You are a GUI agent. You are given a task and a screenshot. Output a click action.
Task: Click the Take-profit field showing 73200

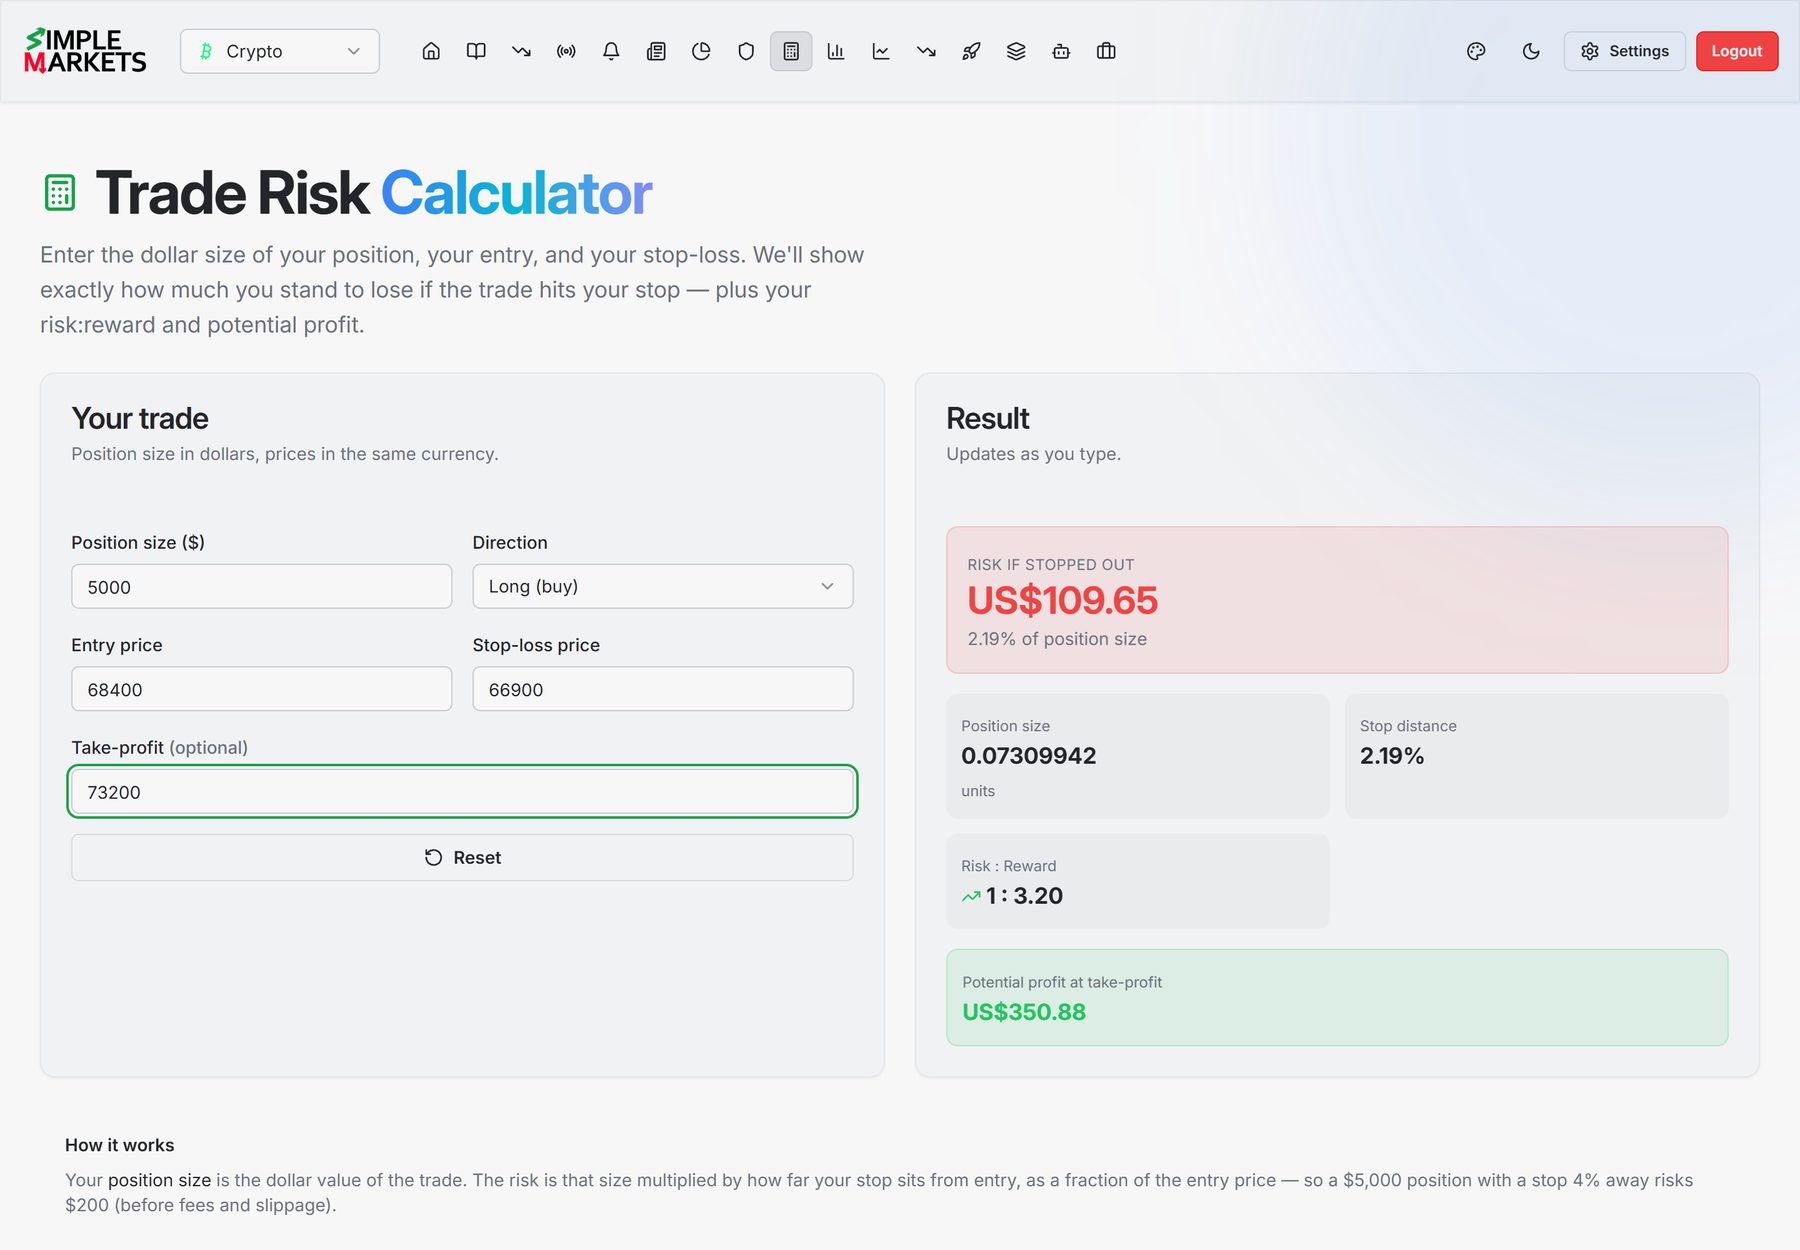[462, 792]
